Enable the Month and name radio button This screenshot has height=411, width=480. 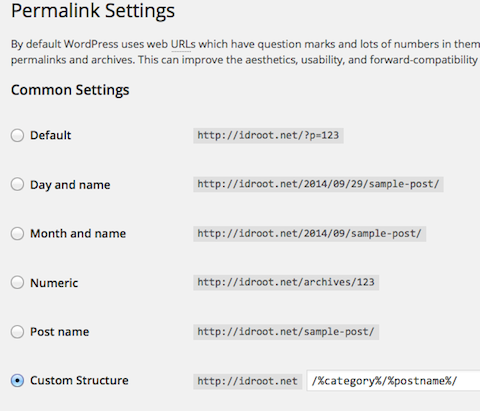click(17, 233)
